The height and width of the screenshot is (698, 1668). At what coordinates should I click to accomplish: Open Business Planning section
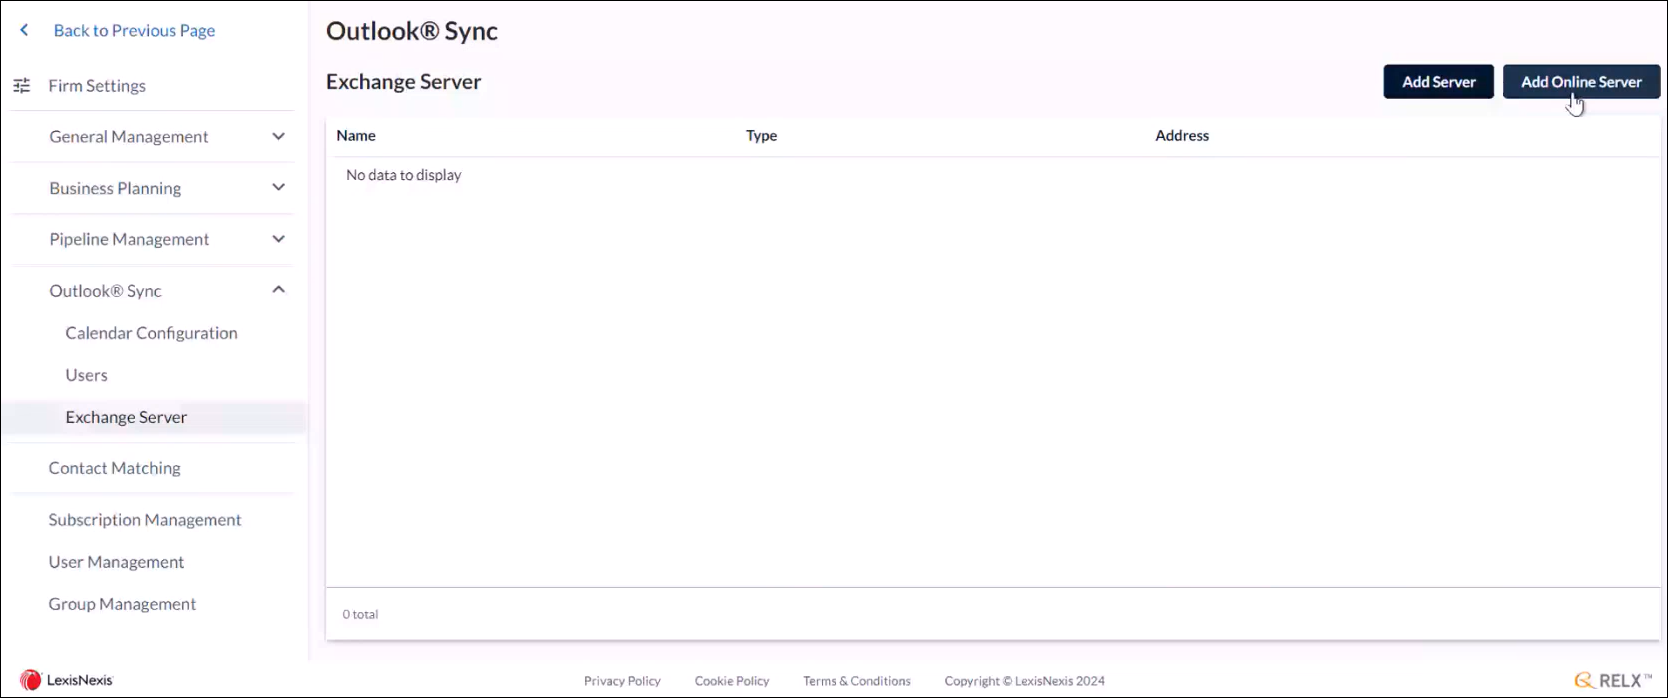pos(115,188)
